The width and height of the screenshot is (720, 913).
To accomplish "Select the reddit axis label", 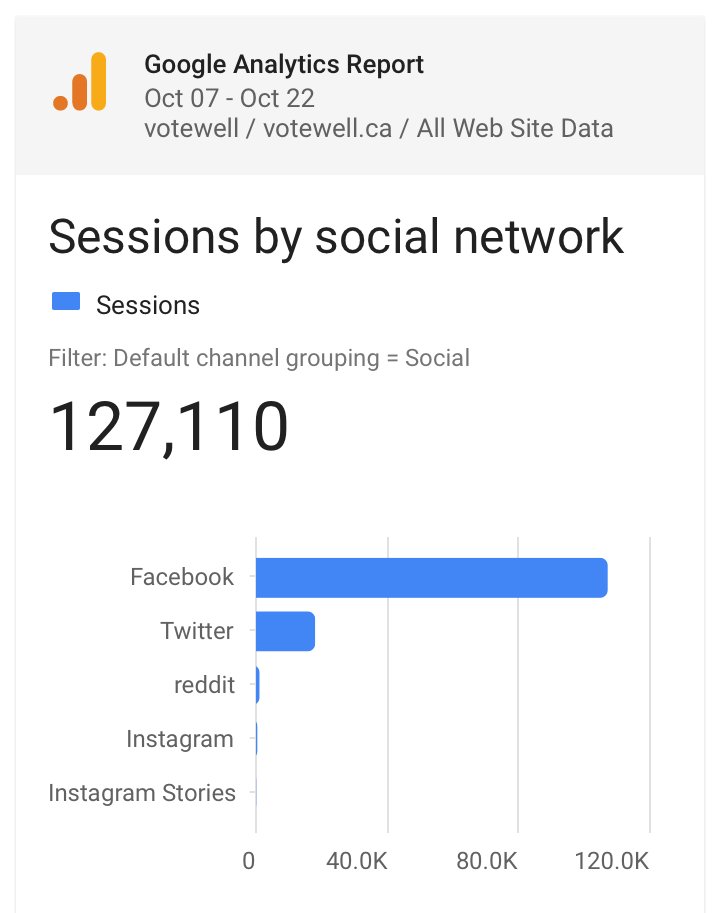I will (204, 685).
